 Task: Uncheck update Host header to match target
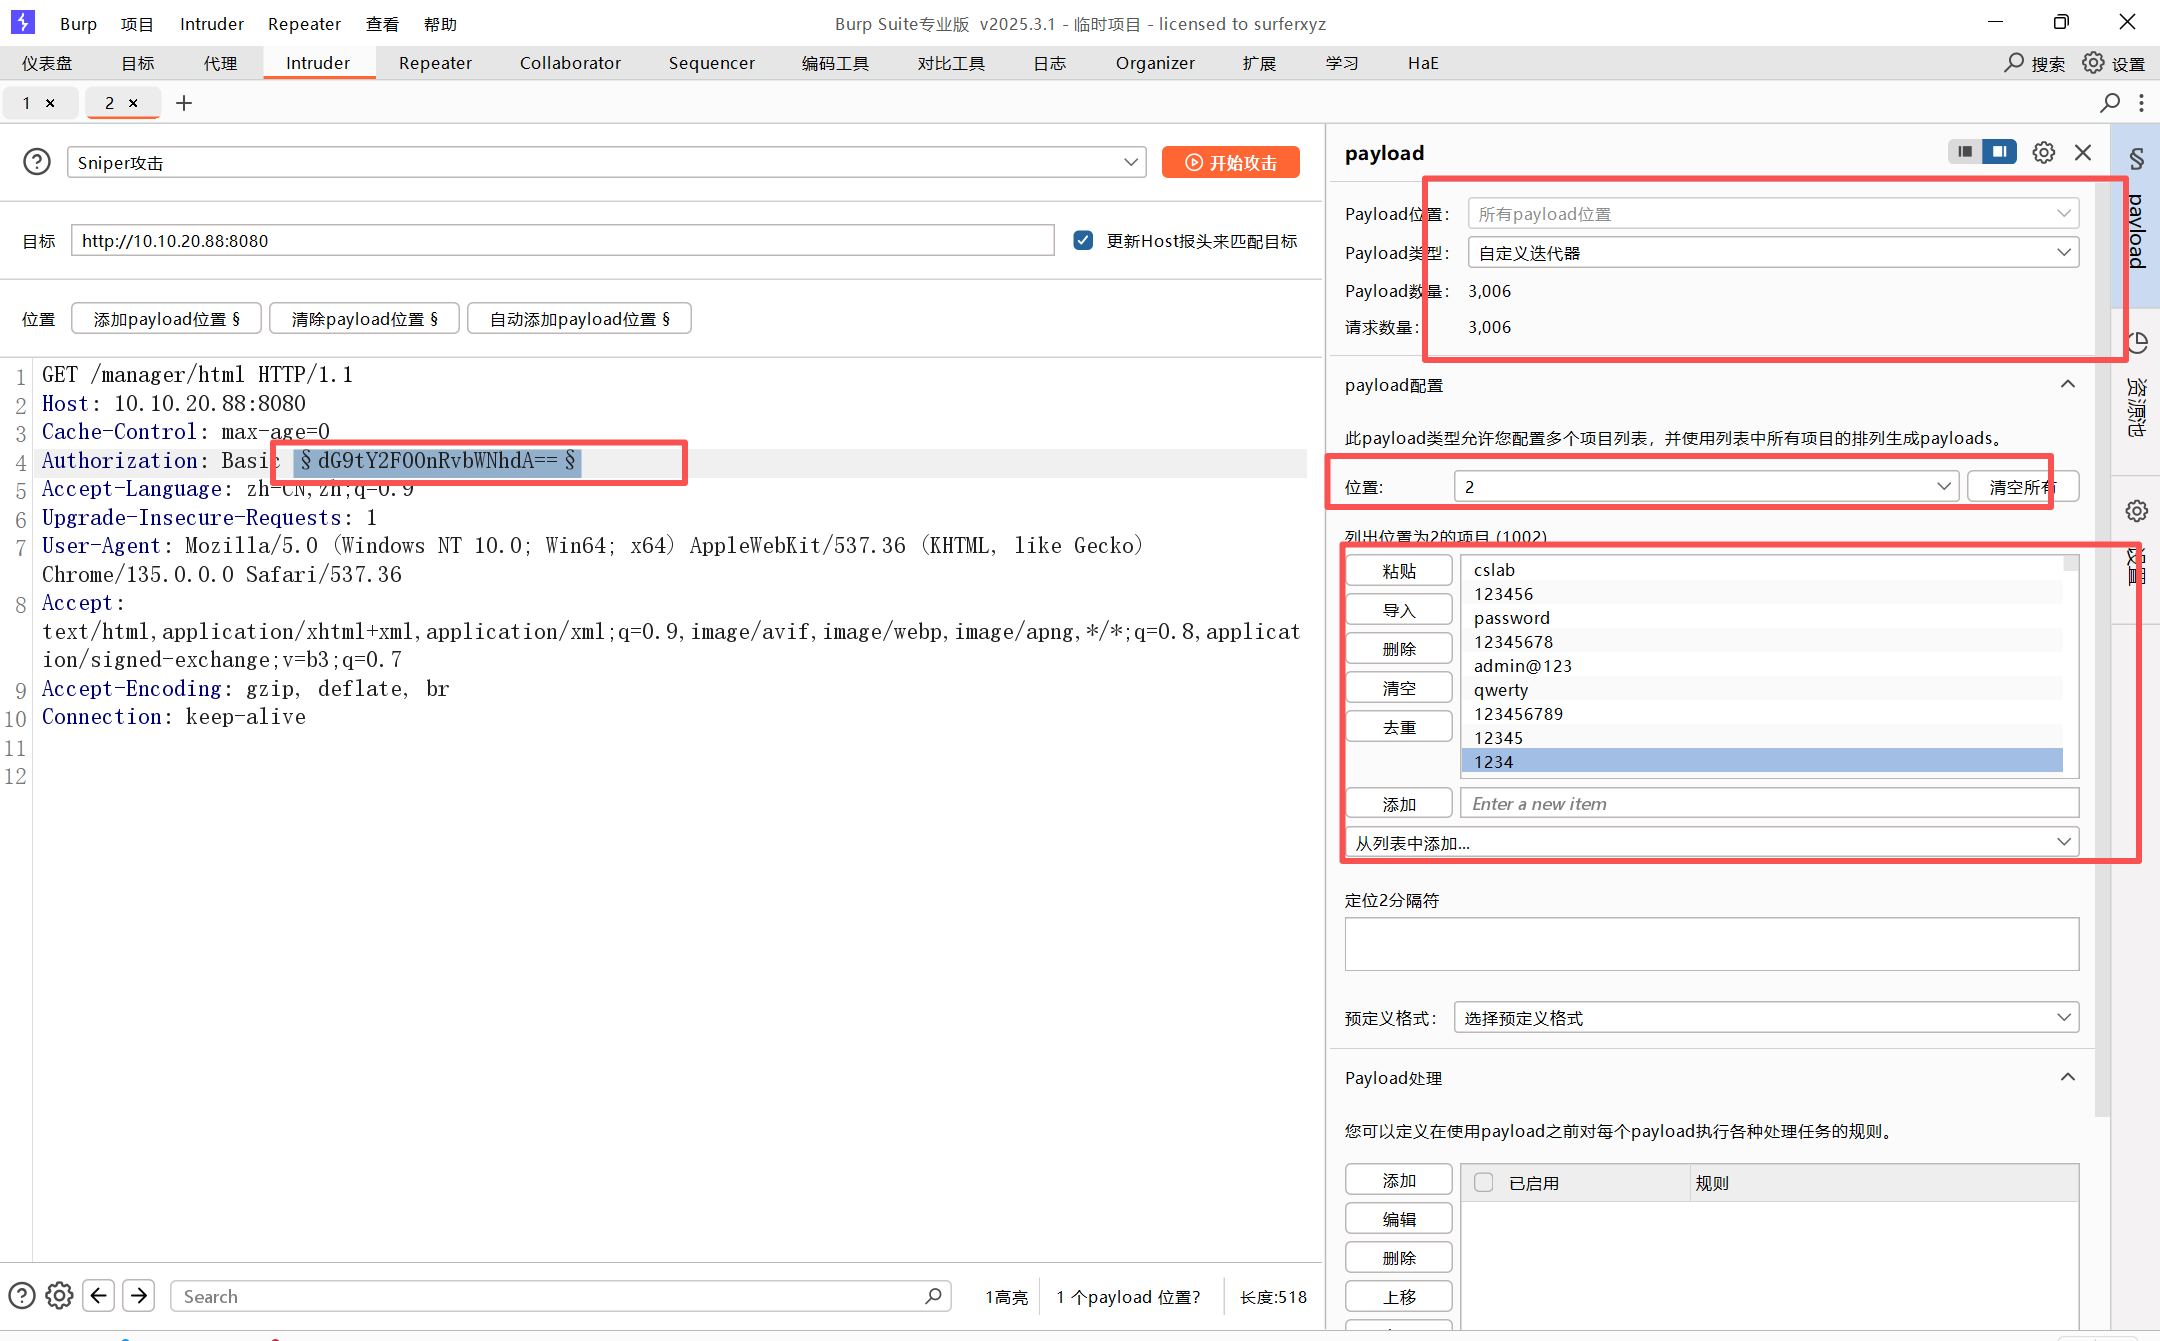coord(1083,240)
